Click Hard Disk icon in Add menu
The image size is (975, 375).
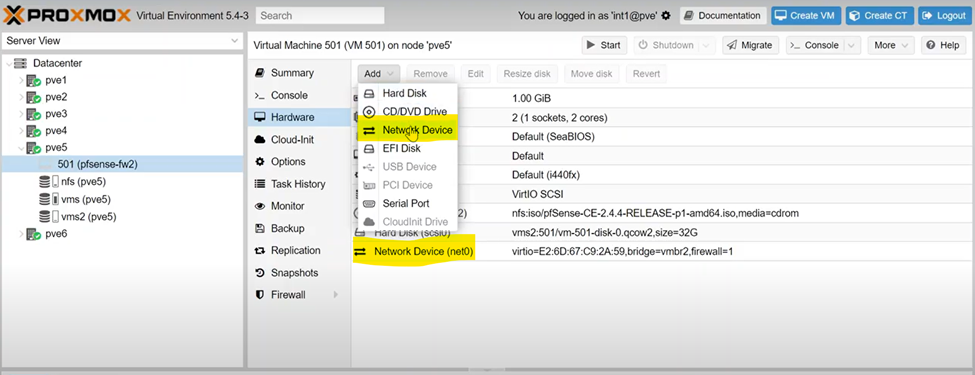point(369,93)
